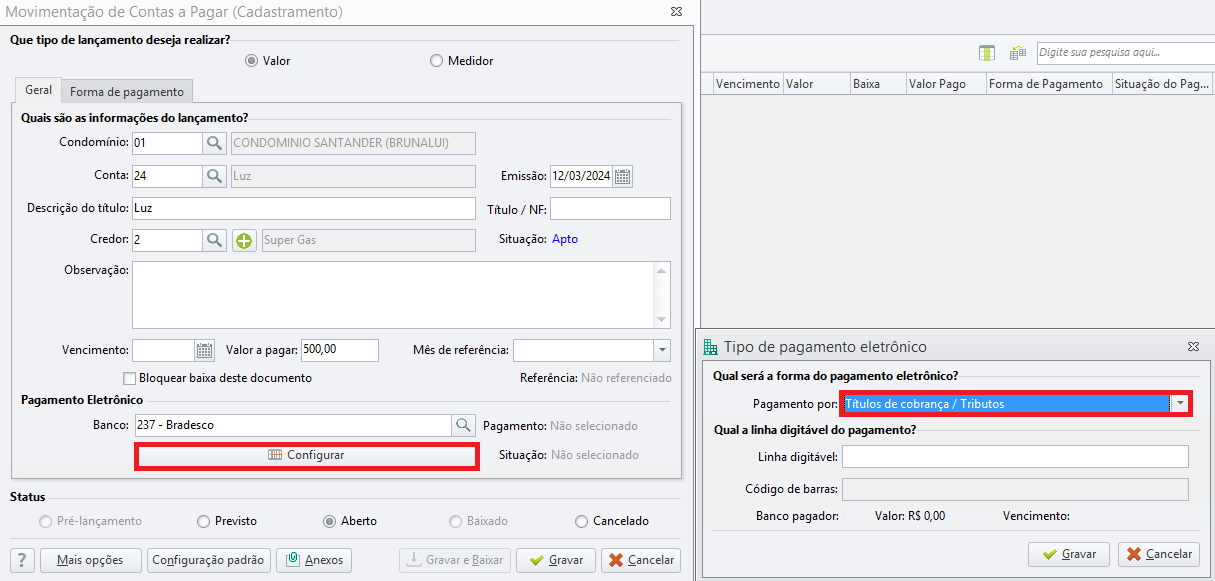This screenshot has height=581, width=1215.
Task: Click the Observação text area
Action: click(393, 295)
